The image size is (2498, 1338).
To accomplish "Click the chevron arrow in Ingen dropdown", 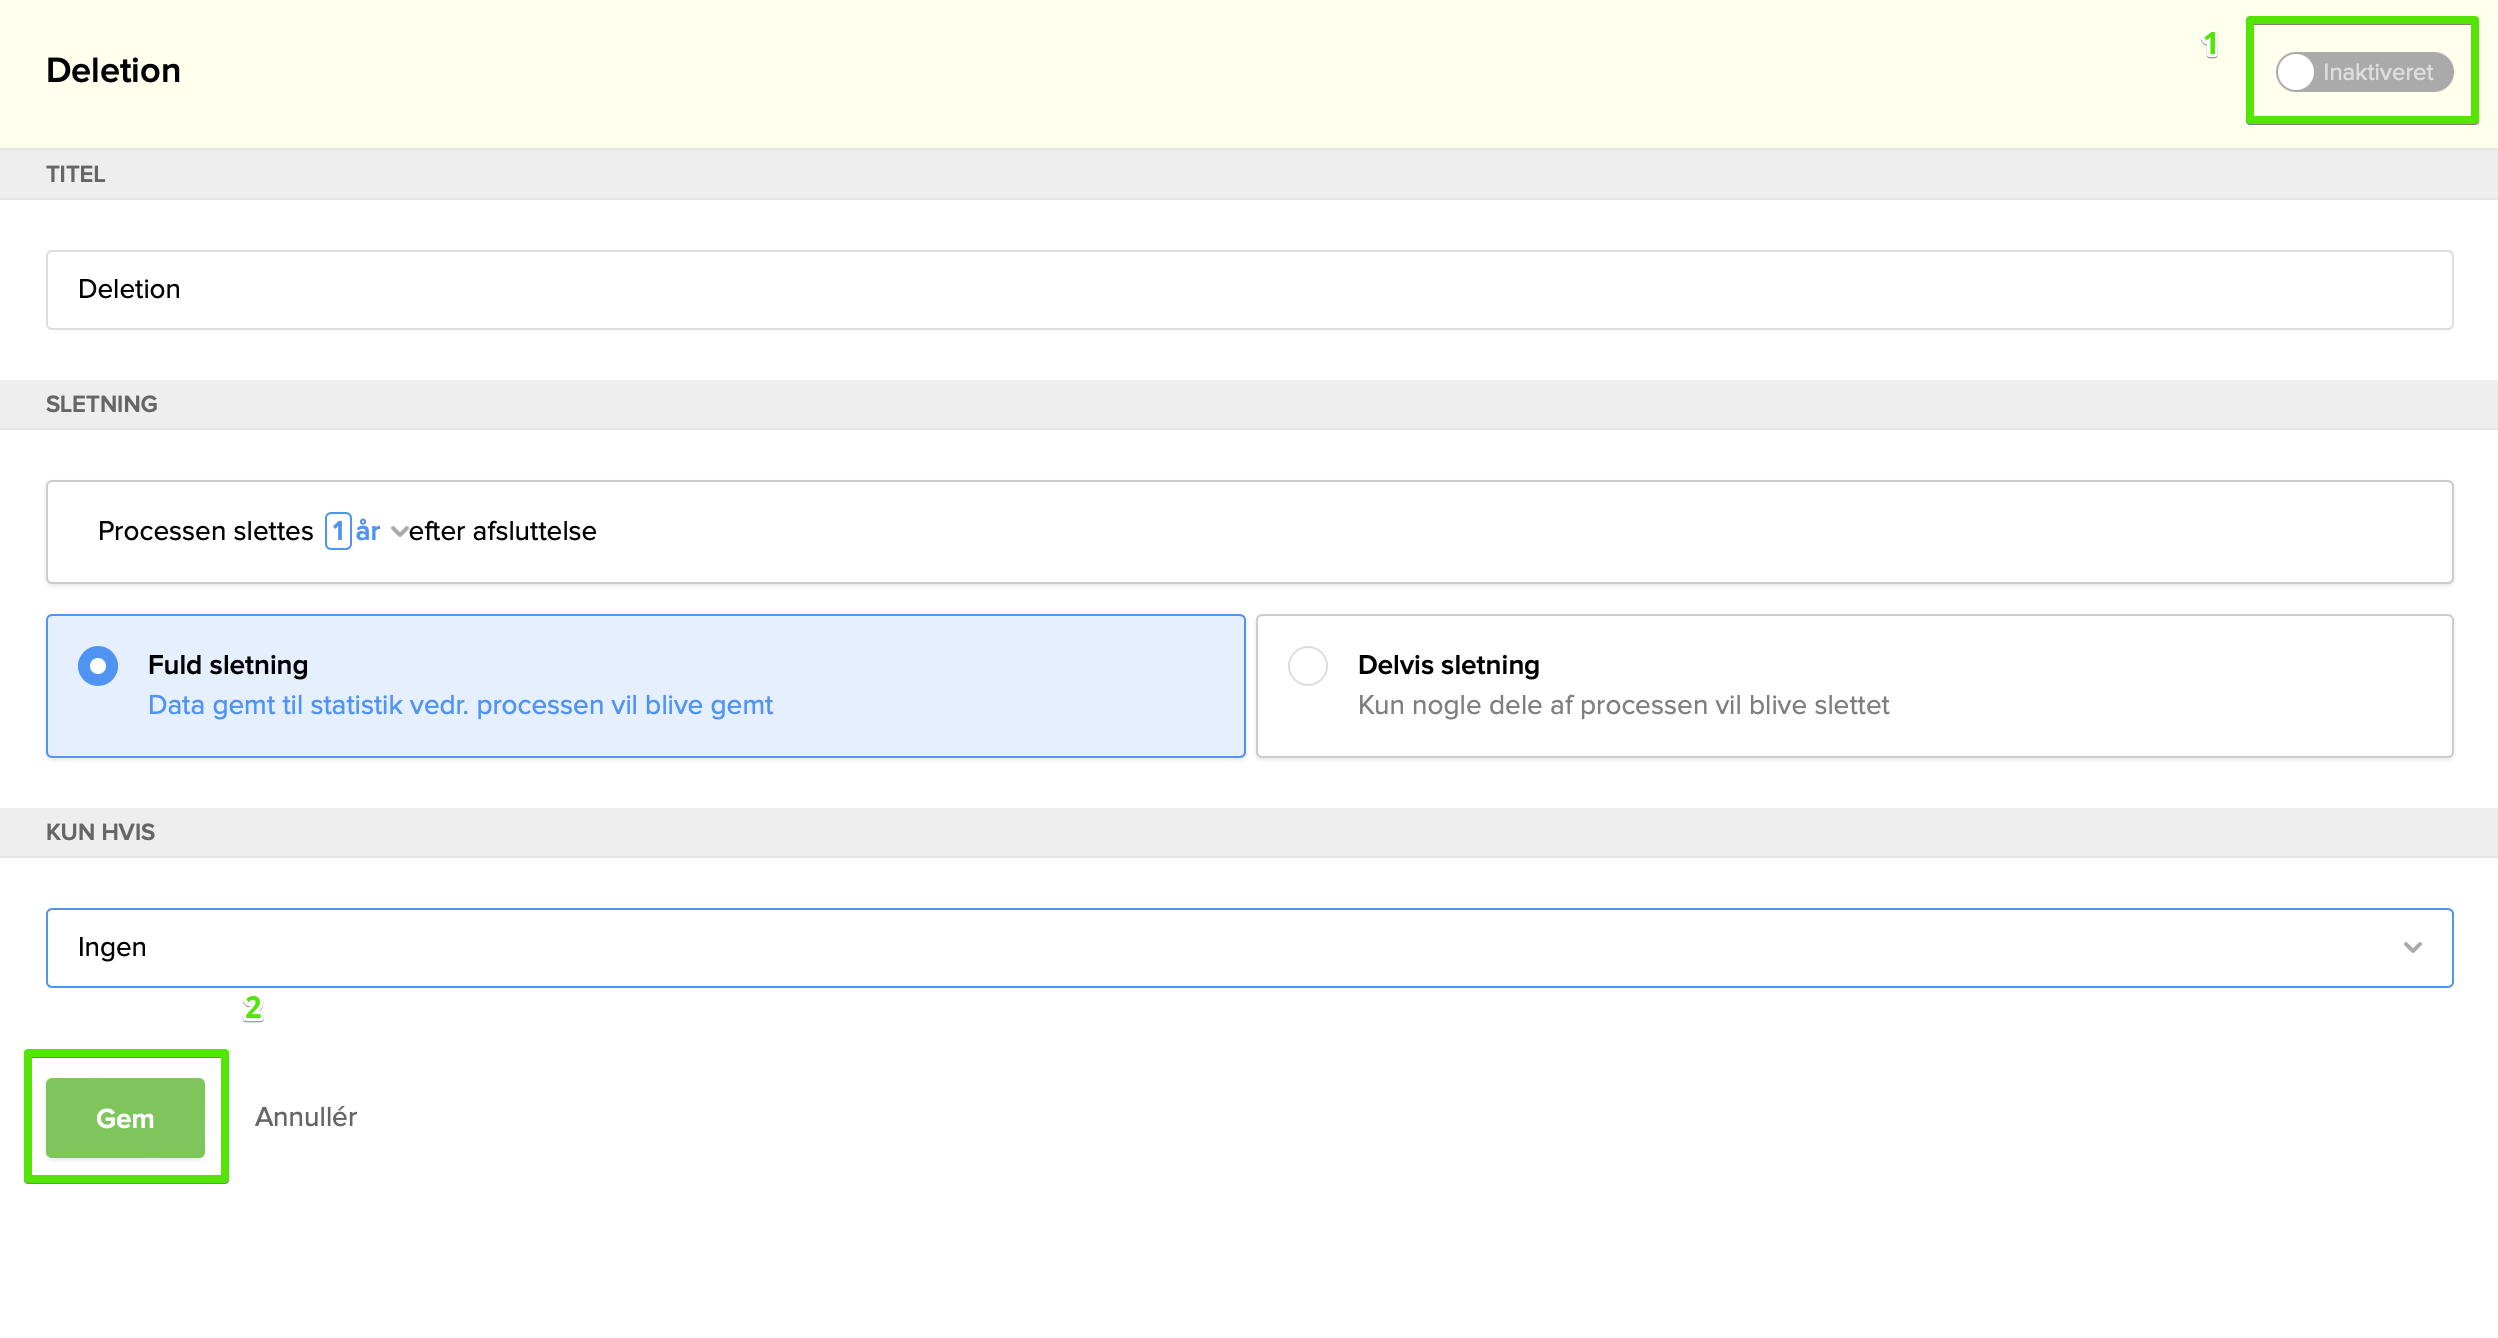I will (x=2412, y=947).
